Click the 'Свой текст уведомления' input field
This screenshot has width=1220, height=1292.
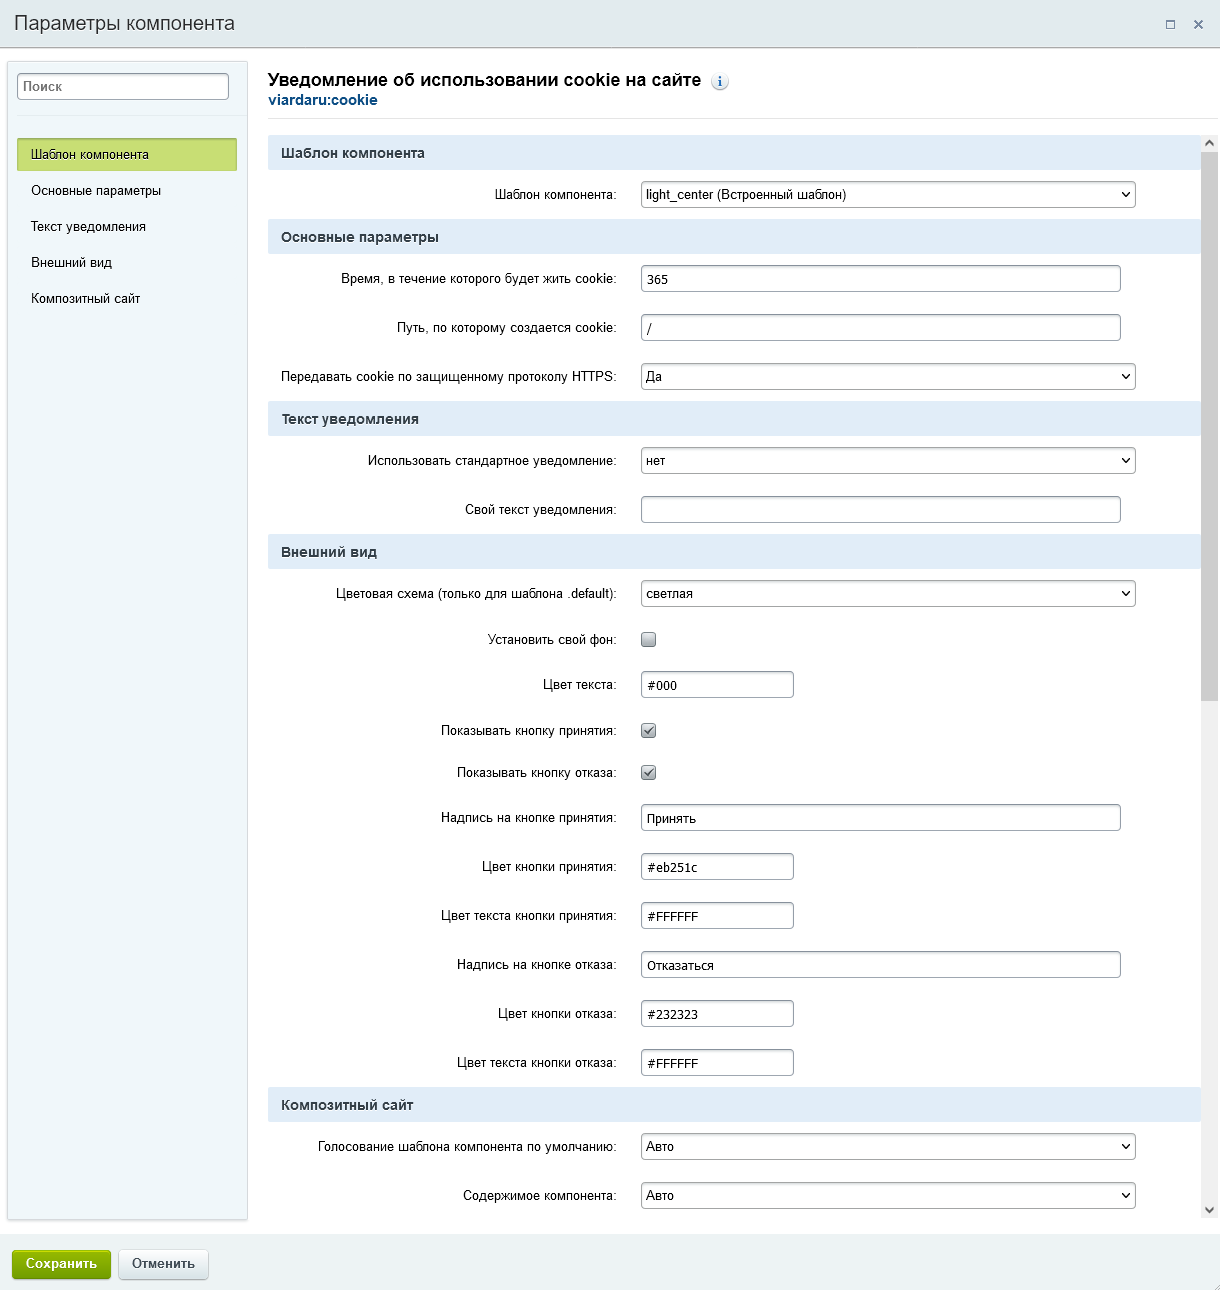tap(880, 510)
